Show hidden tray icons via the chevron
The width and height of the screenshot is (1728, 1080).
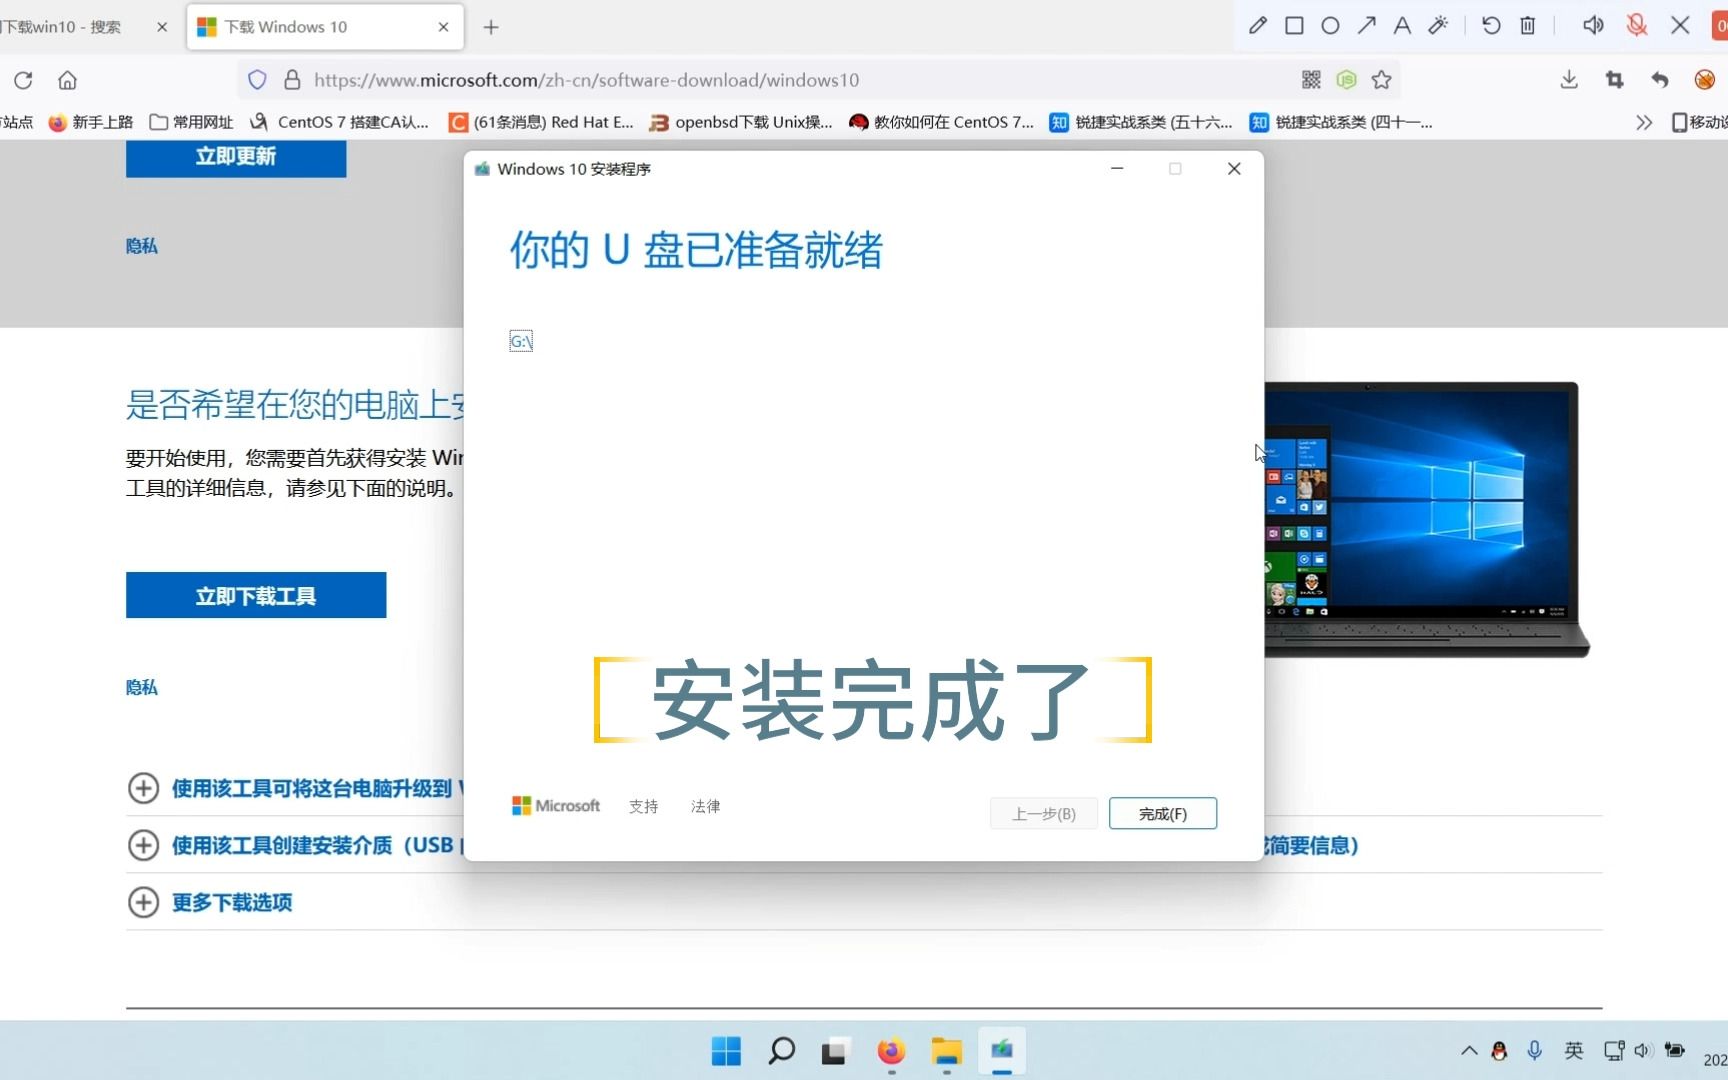point(1469,1051)
